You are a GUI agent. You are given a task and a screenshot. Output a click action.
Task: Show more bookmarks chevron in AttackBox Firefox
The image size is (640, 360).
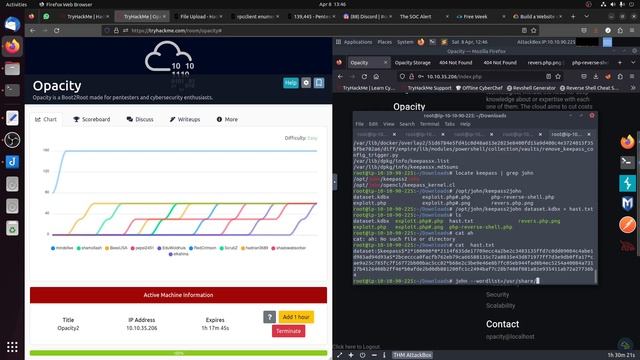[x=633, y=88]
